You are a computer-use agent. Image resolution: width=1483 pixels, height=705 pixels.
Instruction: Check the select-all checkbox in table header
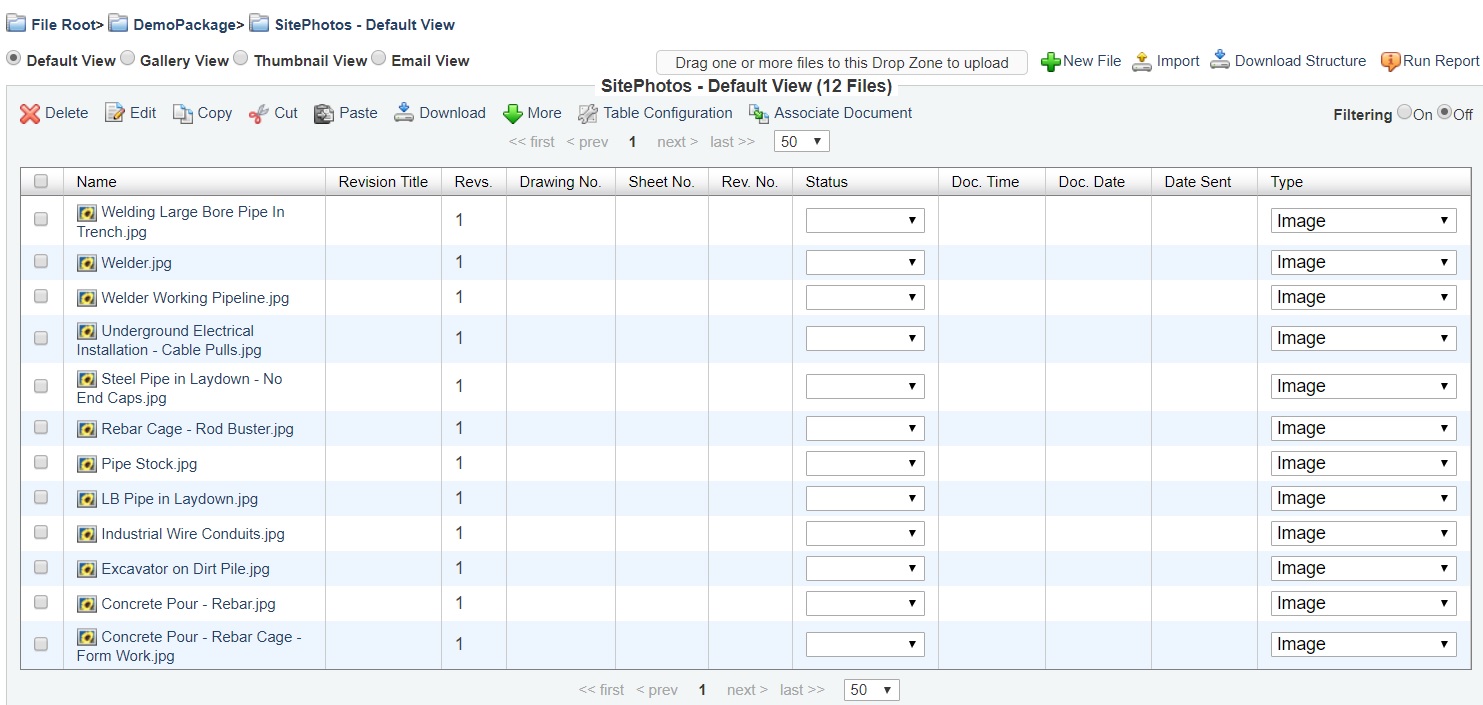pos(41,181)
